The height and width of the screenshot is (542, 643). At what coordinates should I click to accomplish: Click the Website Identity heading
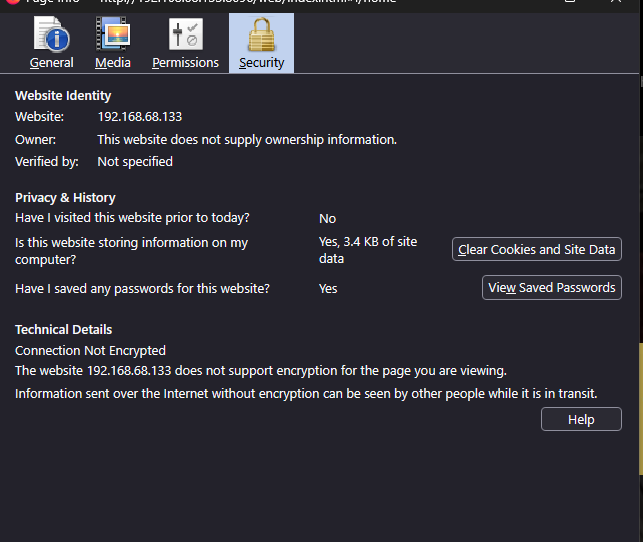63,95
